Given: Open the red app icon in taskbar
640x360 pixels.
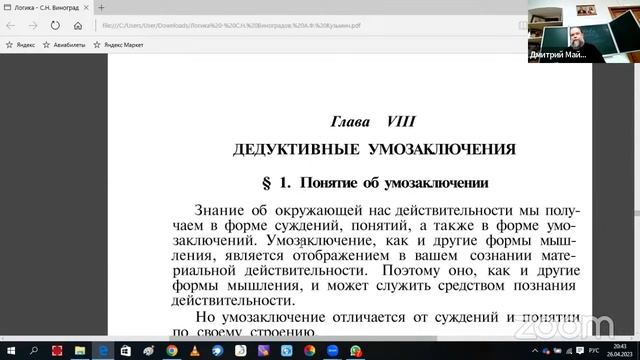Looking at the screenshot, I should [x=57, y=351].
